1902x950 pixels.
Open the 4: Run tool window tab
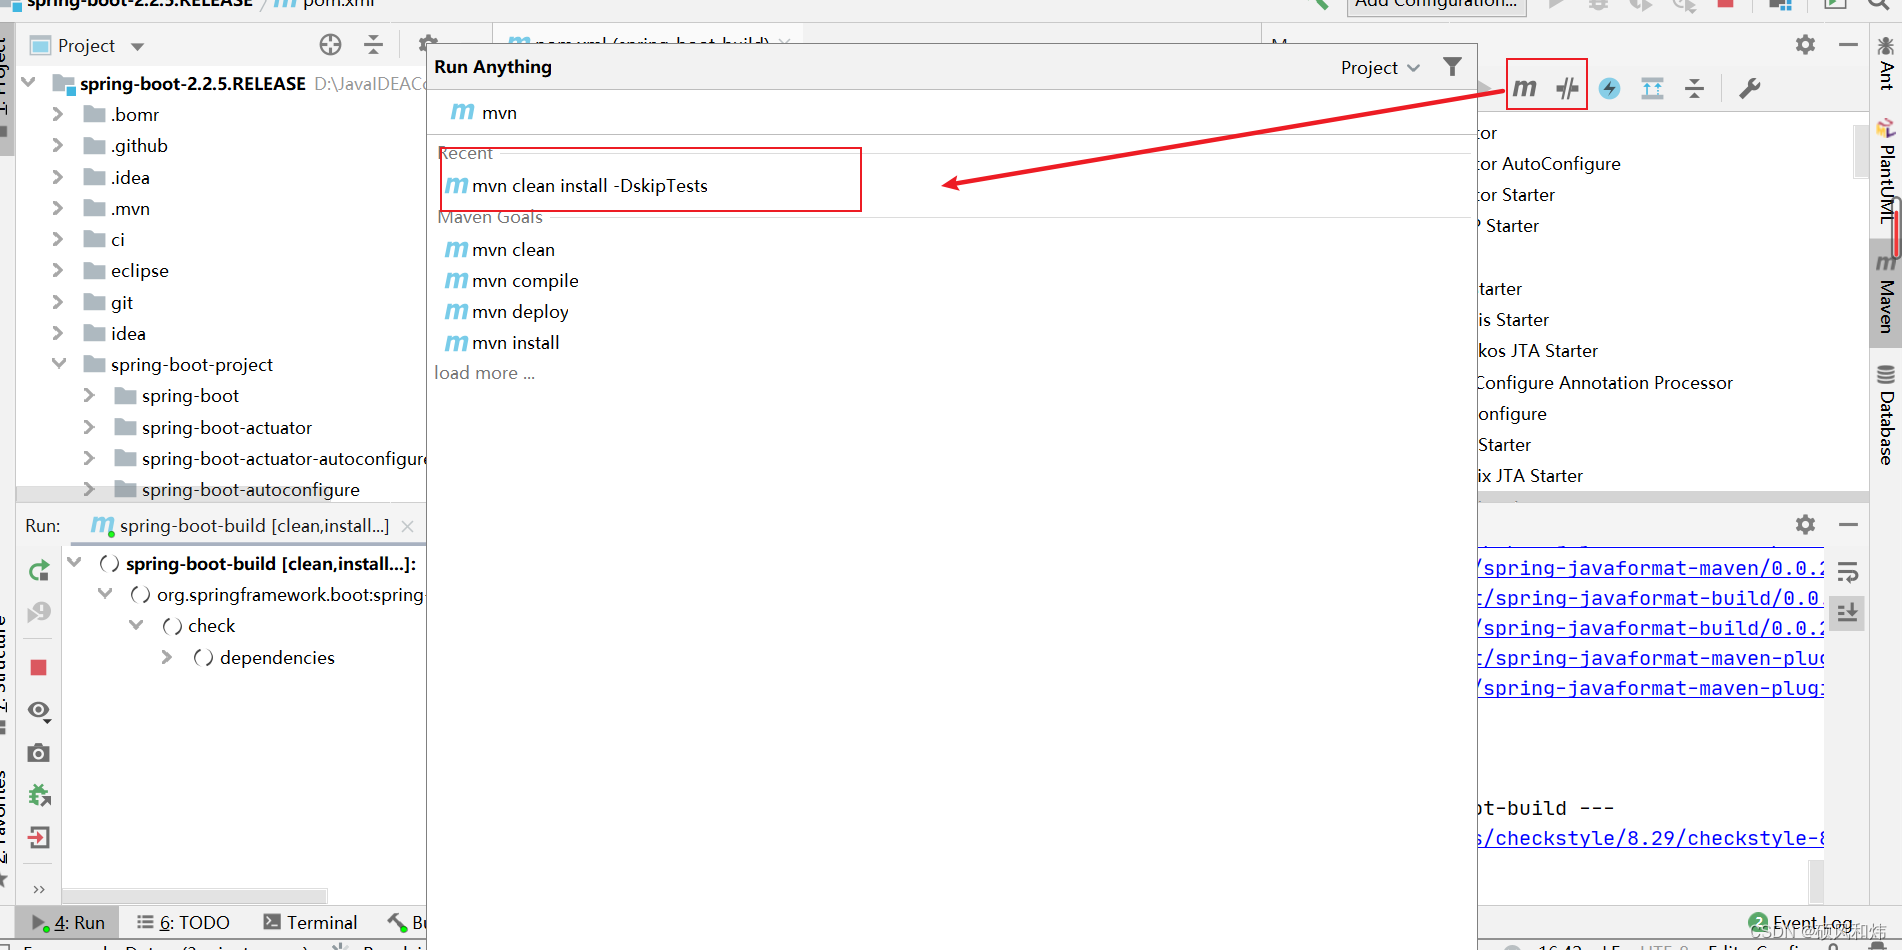(x=68, y=922)
